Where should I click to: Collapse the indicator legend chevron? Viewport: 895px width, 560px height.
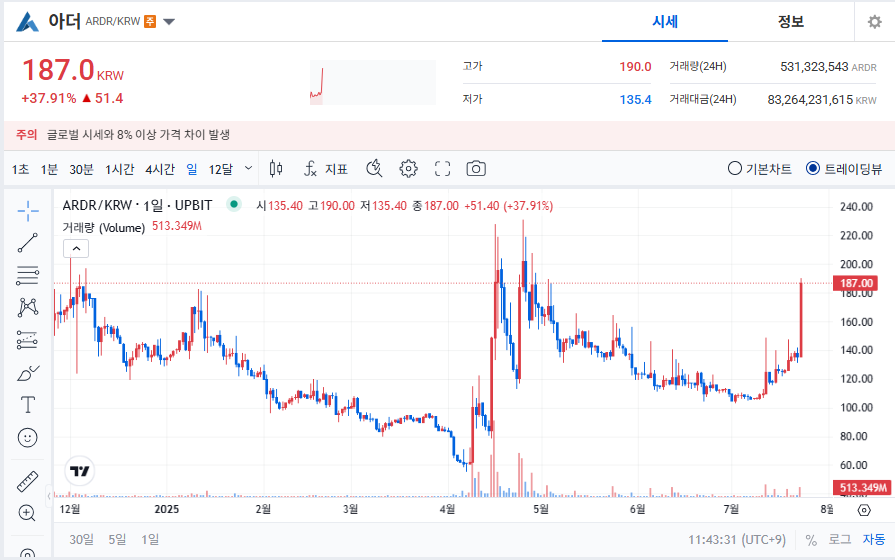point(76,248)
